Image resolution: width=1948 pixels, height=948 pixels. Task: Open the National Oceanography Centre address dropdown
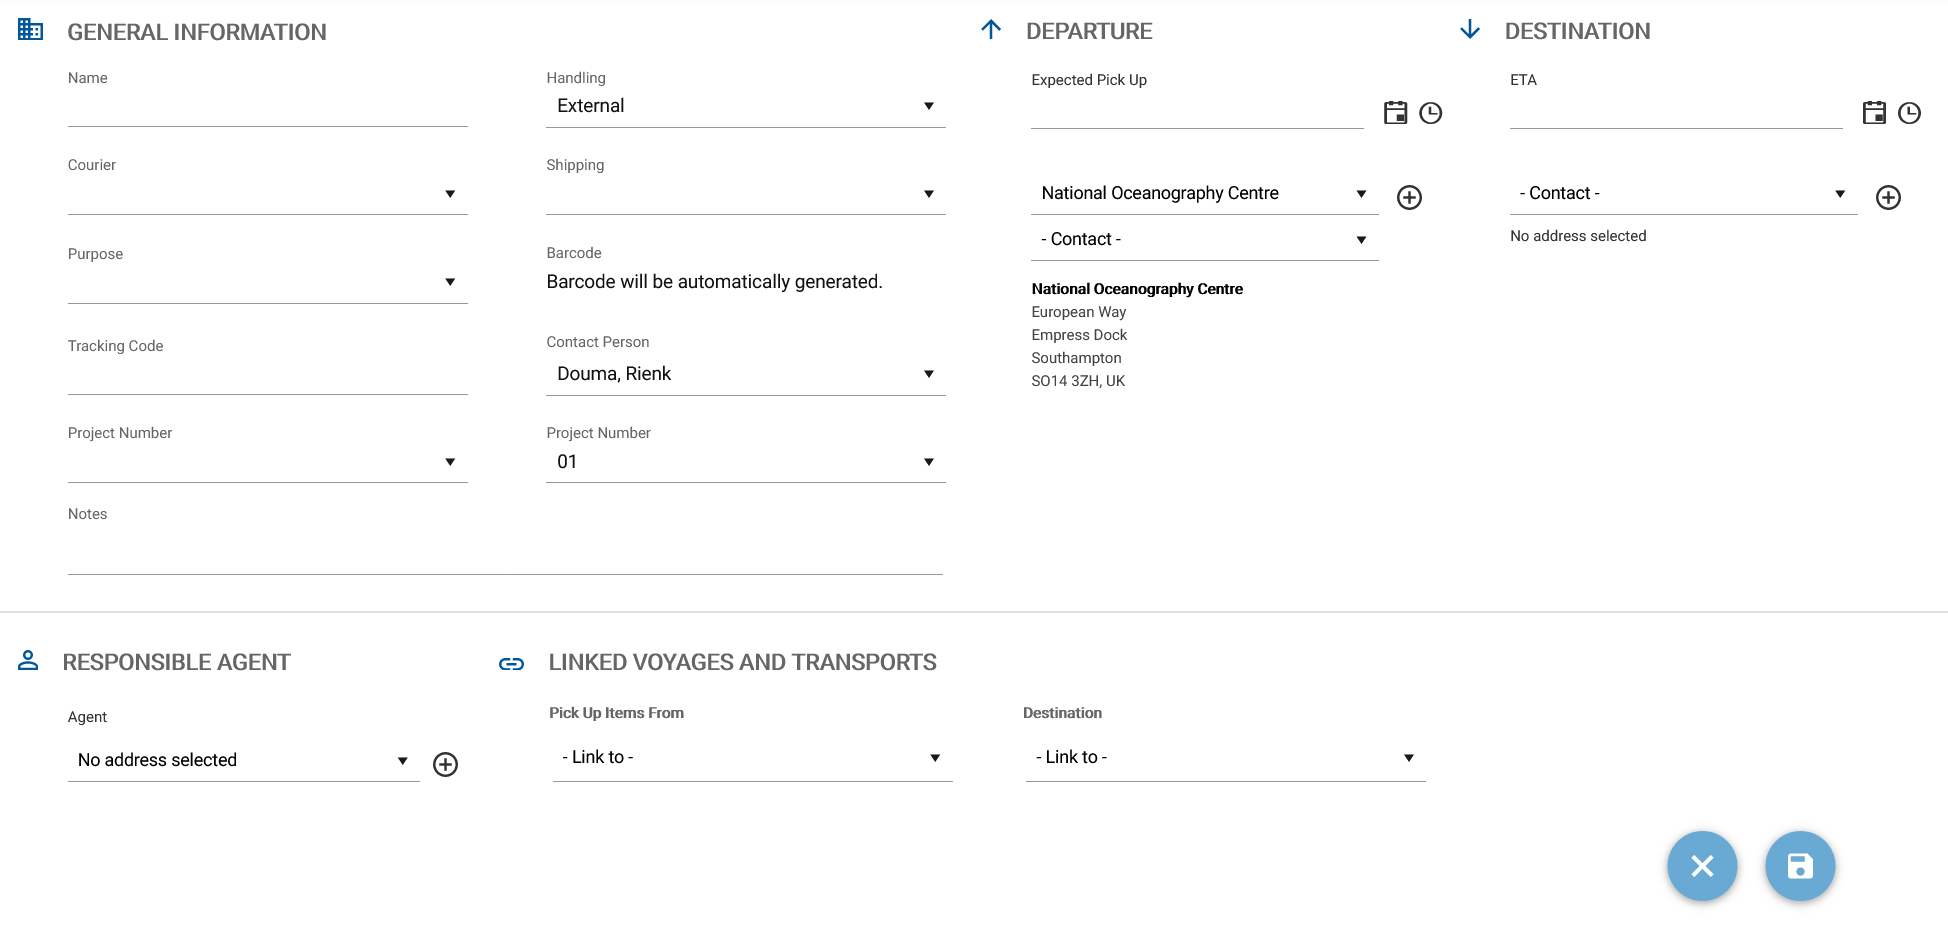pyautogui.click(x=1203, y=194)
